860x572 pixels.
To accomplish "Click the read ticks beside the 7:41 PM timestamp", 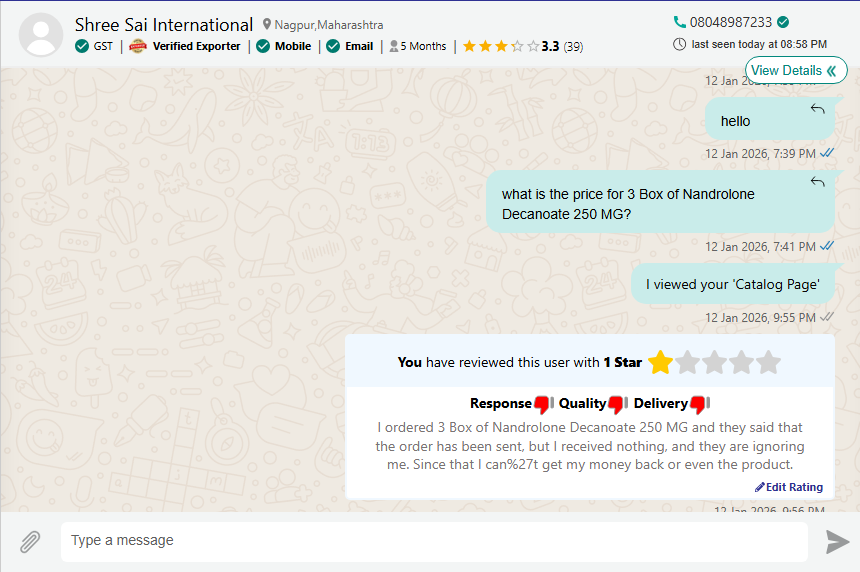I will [x=827, y=246].
